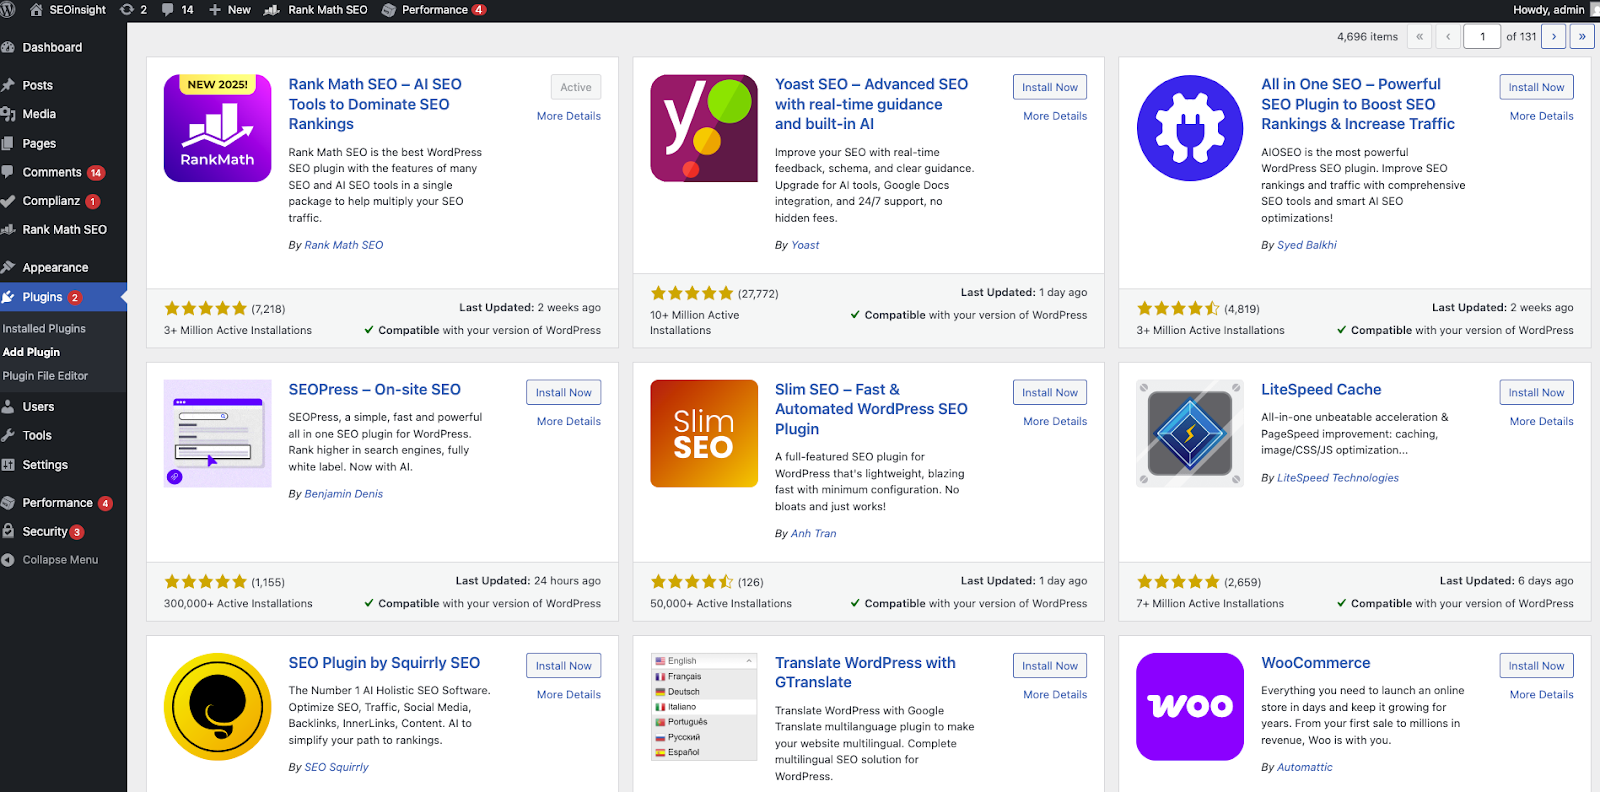Open Installed Plugins submenu item
Screen dimensions: 1600x792
pos(44,328)
